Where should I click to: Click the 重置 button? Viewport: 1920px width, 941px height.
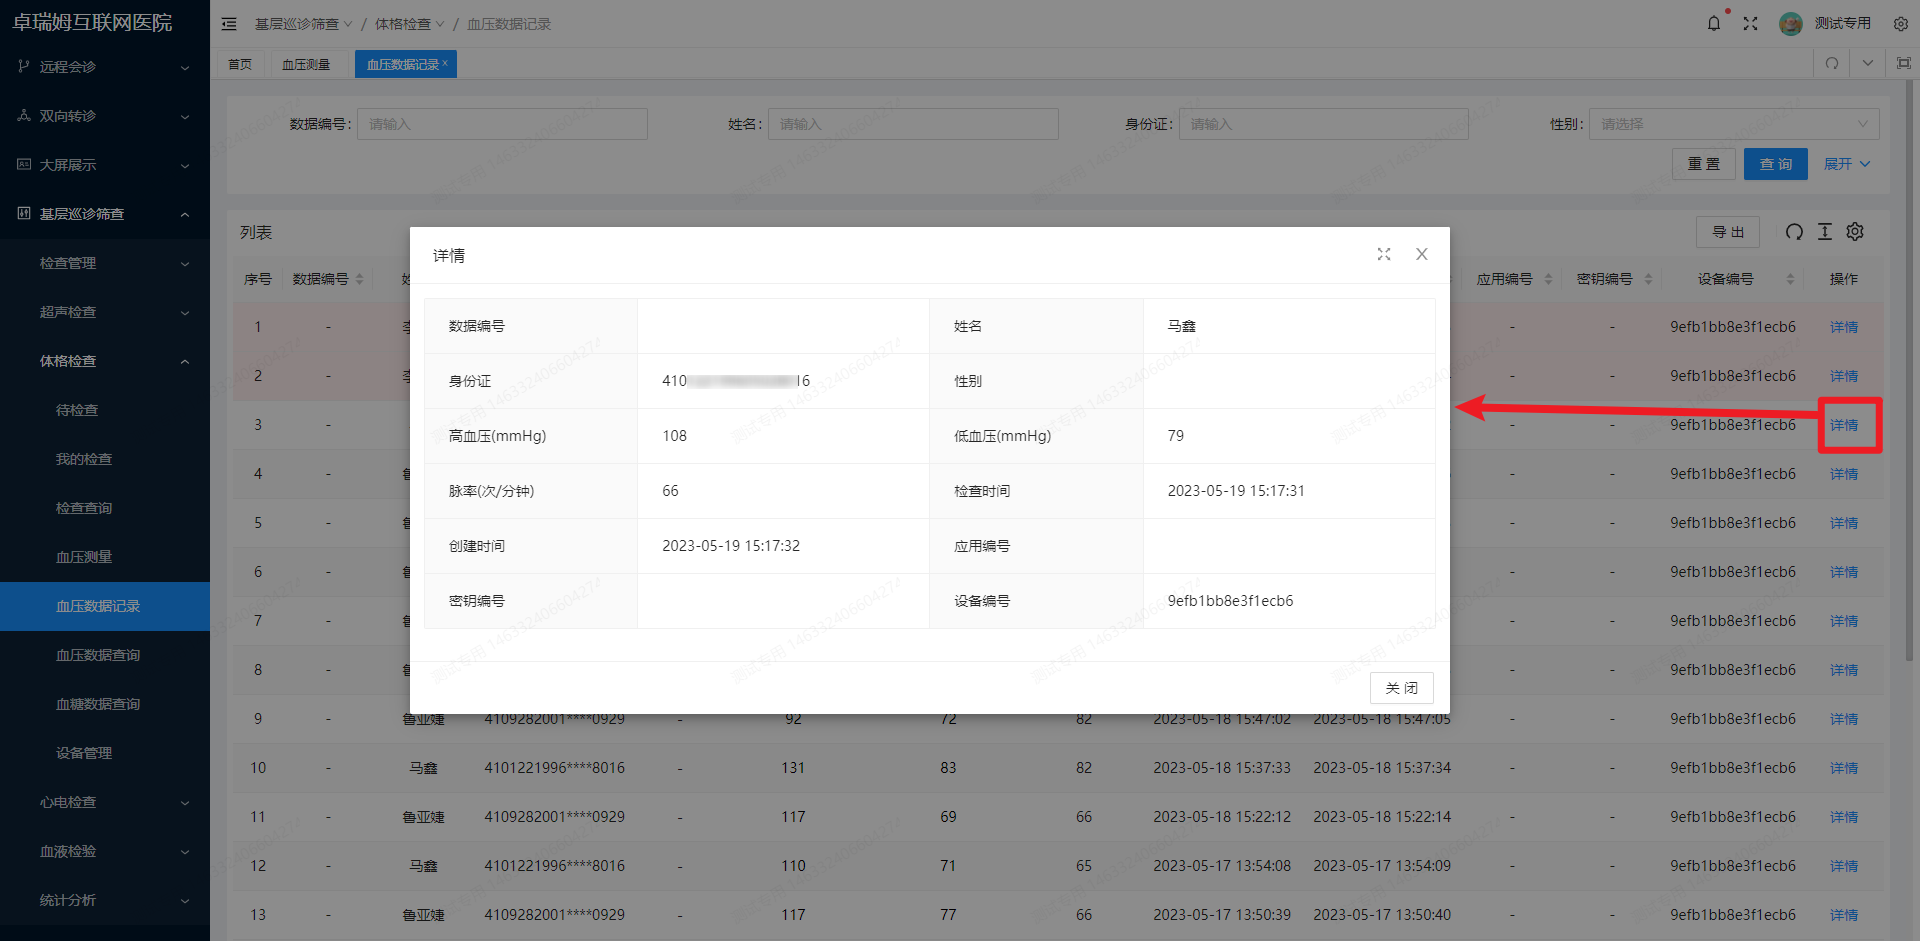click(x=1704, y=164)
